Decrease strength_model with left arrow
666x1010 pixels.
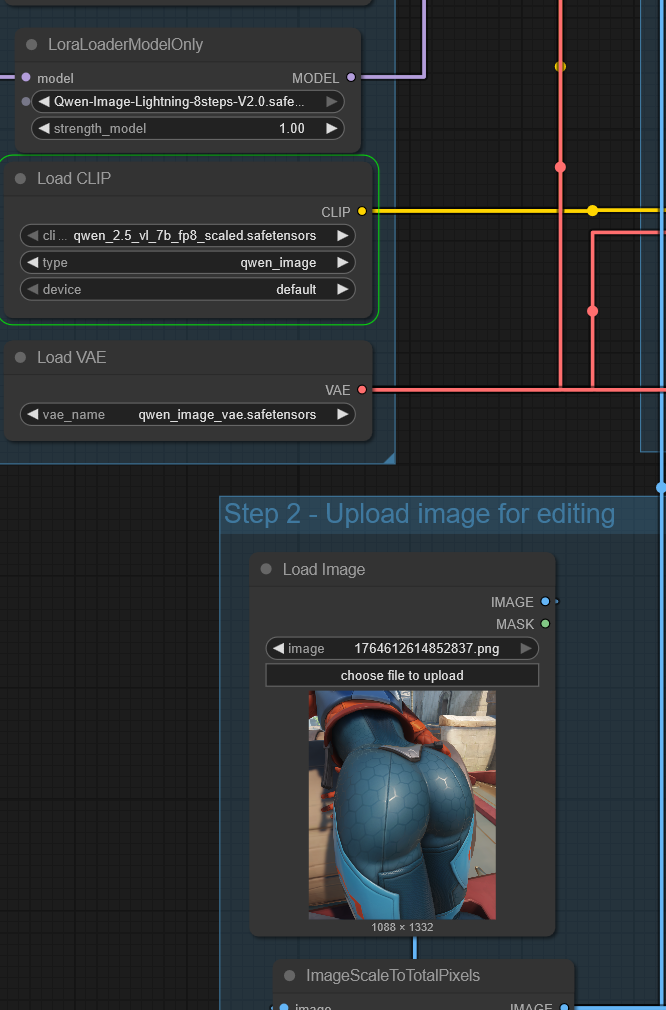[x=44, y=128]
